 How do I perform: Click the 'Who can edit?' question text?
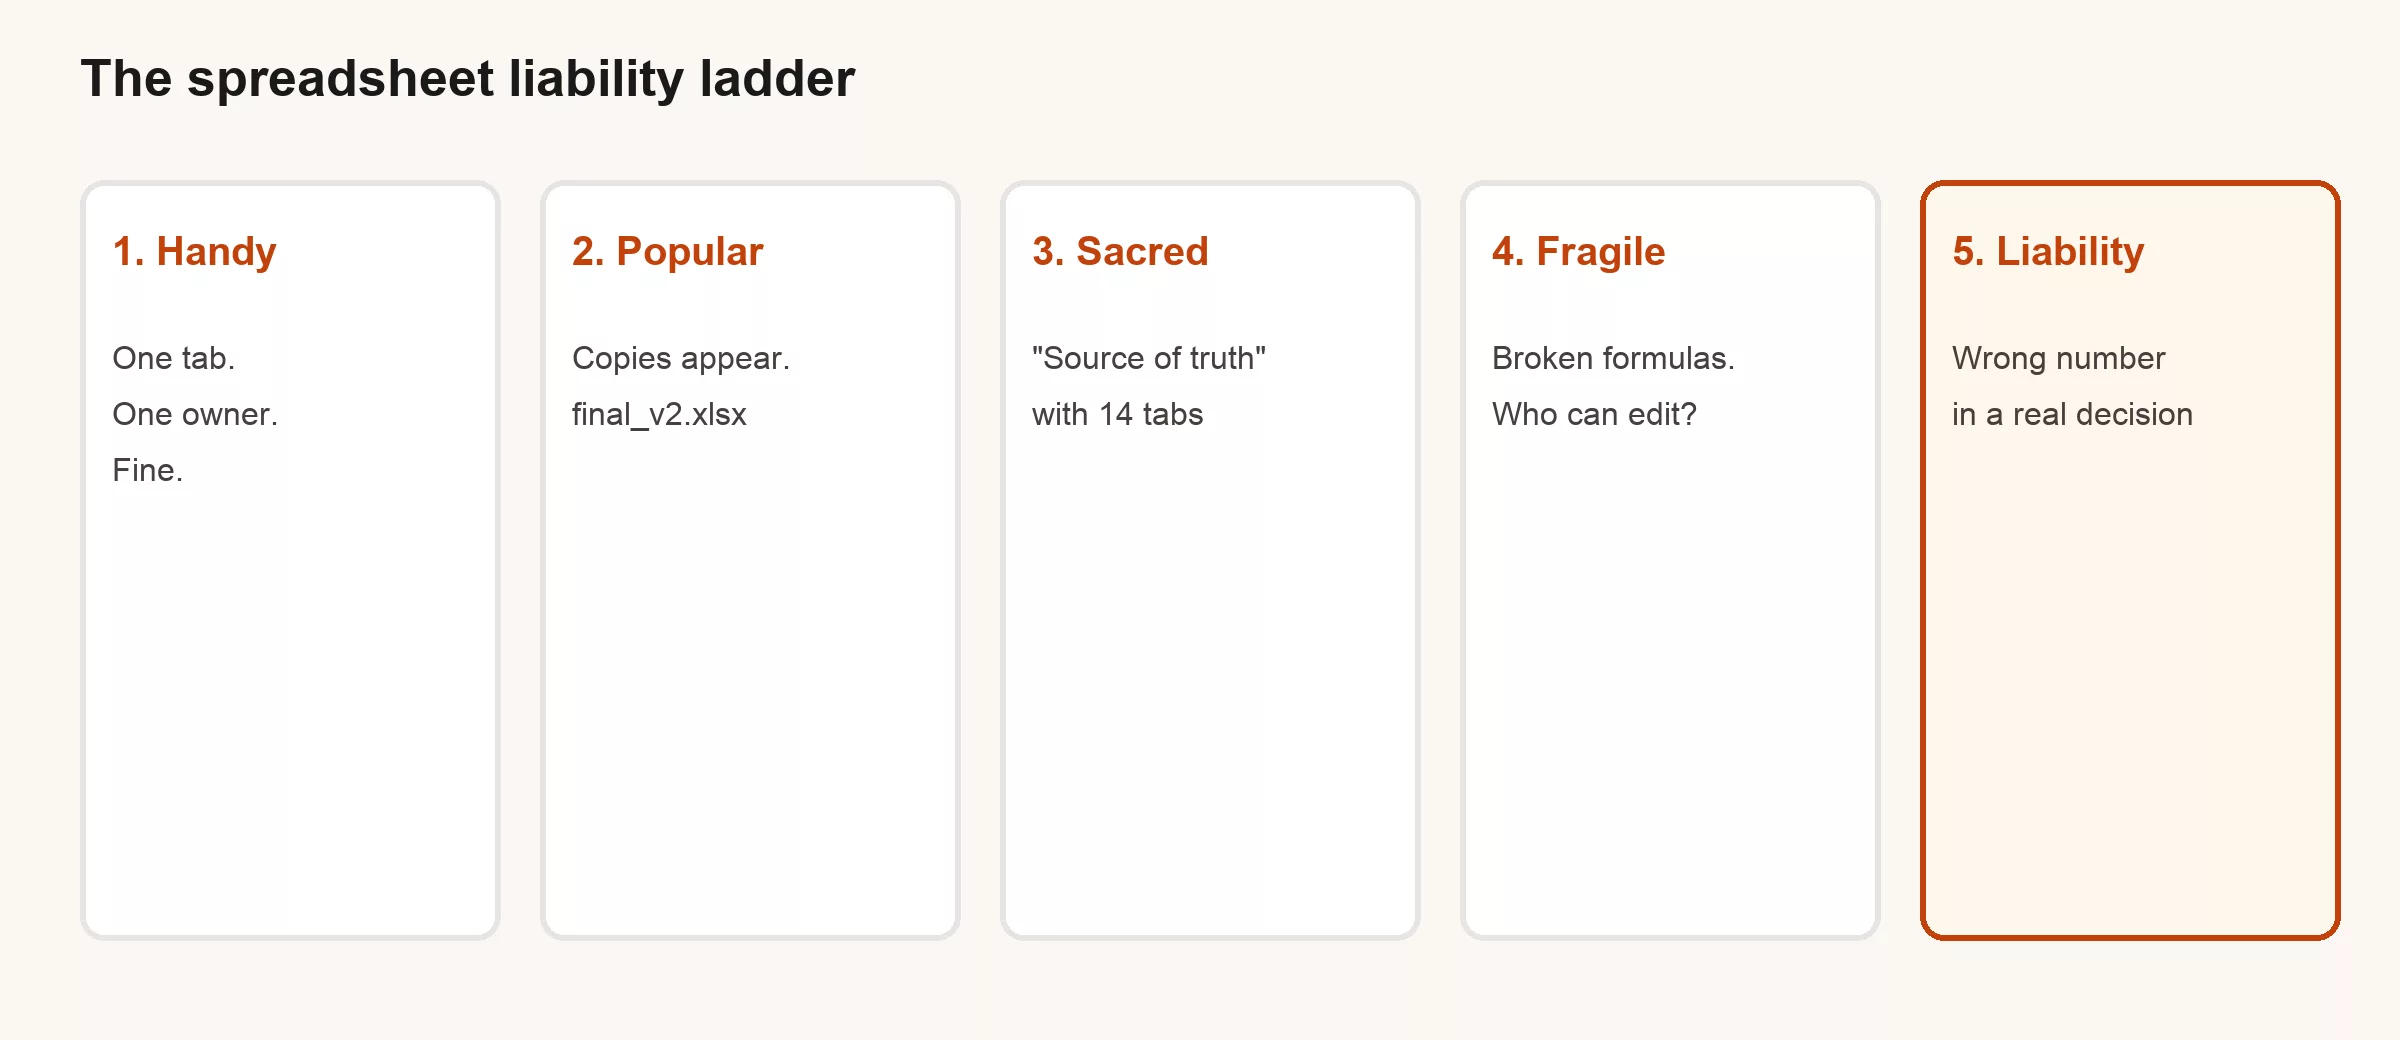tap(1594, 414)
